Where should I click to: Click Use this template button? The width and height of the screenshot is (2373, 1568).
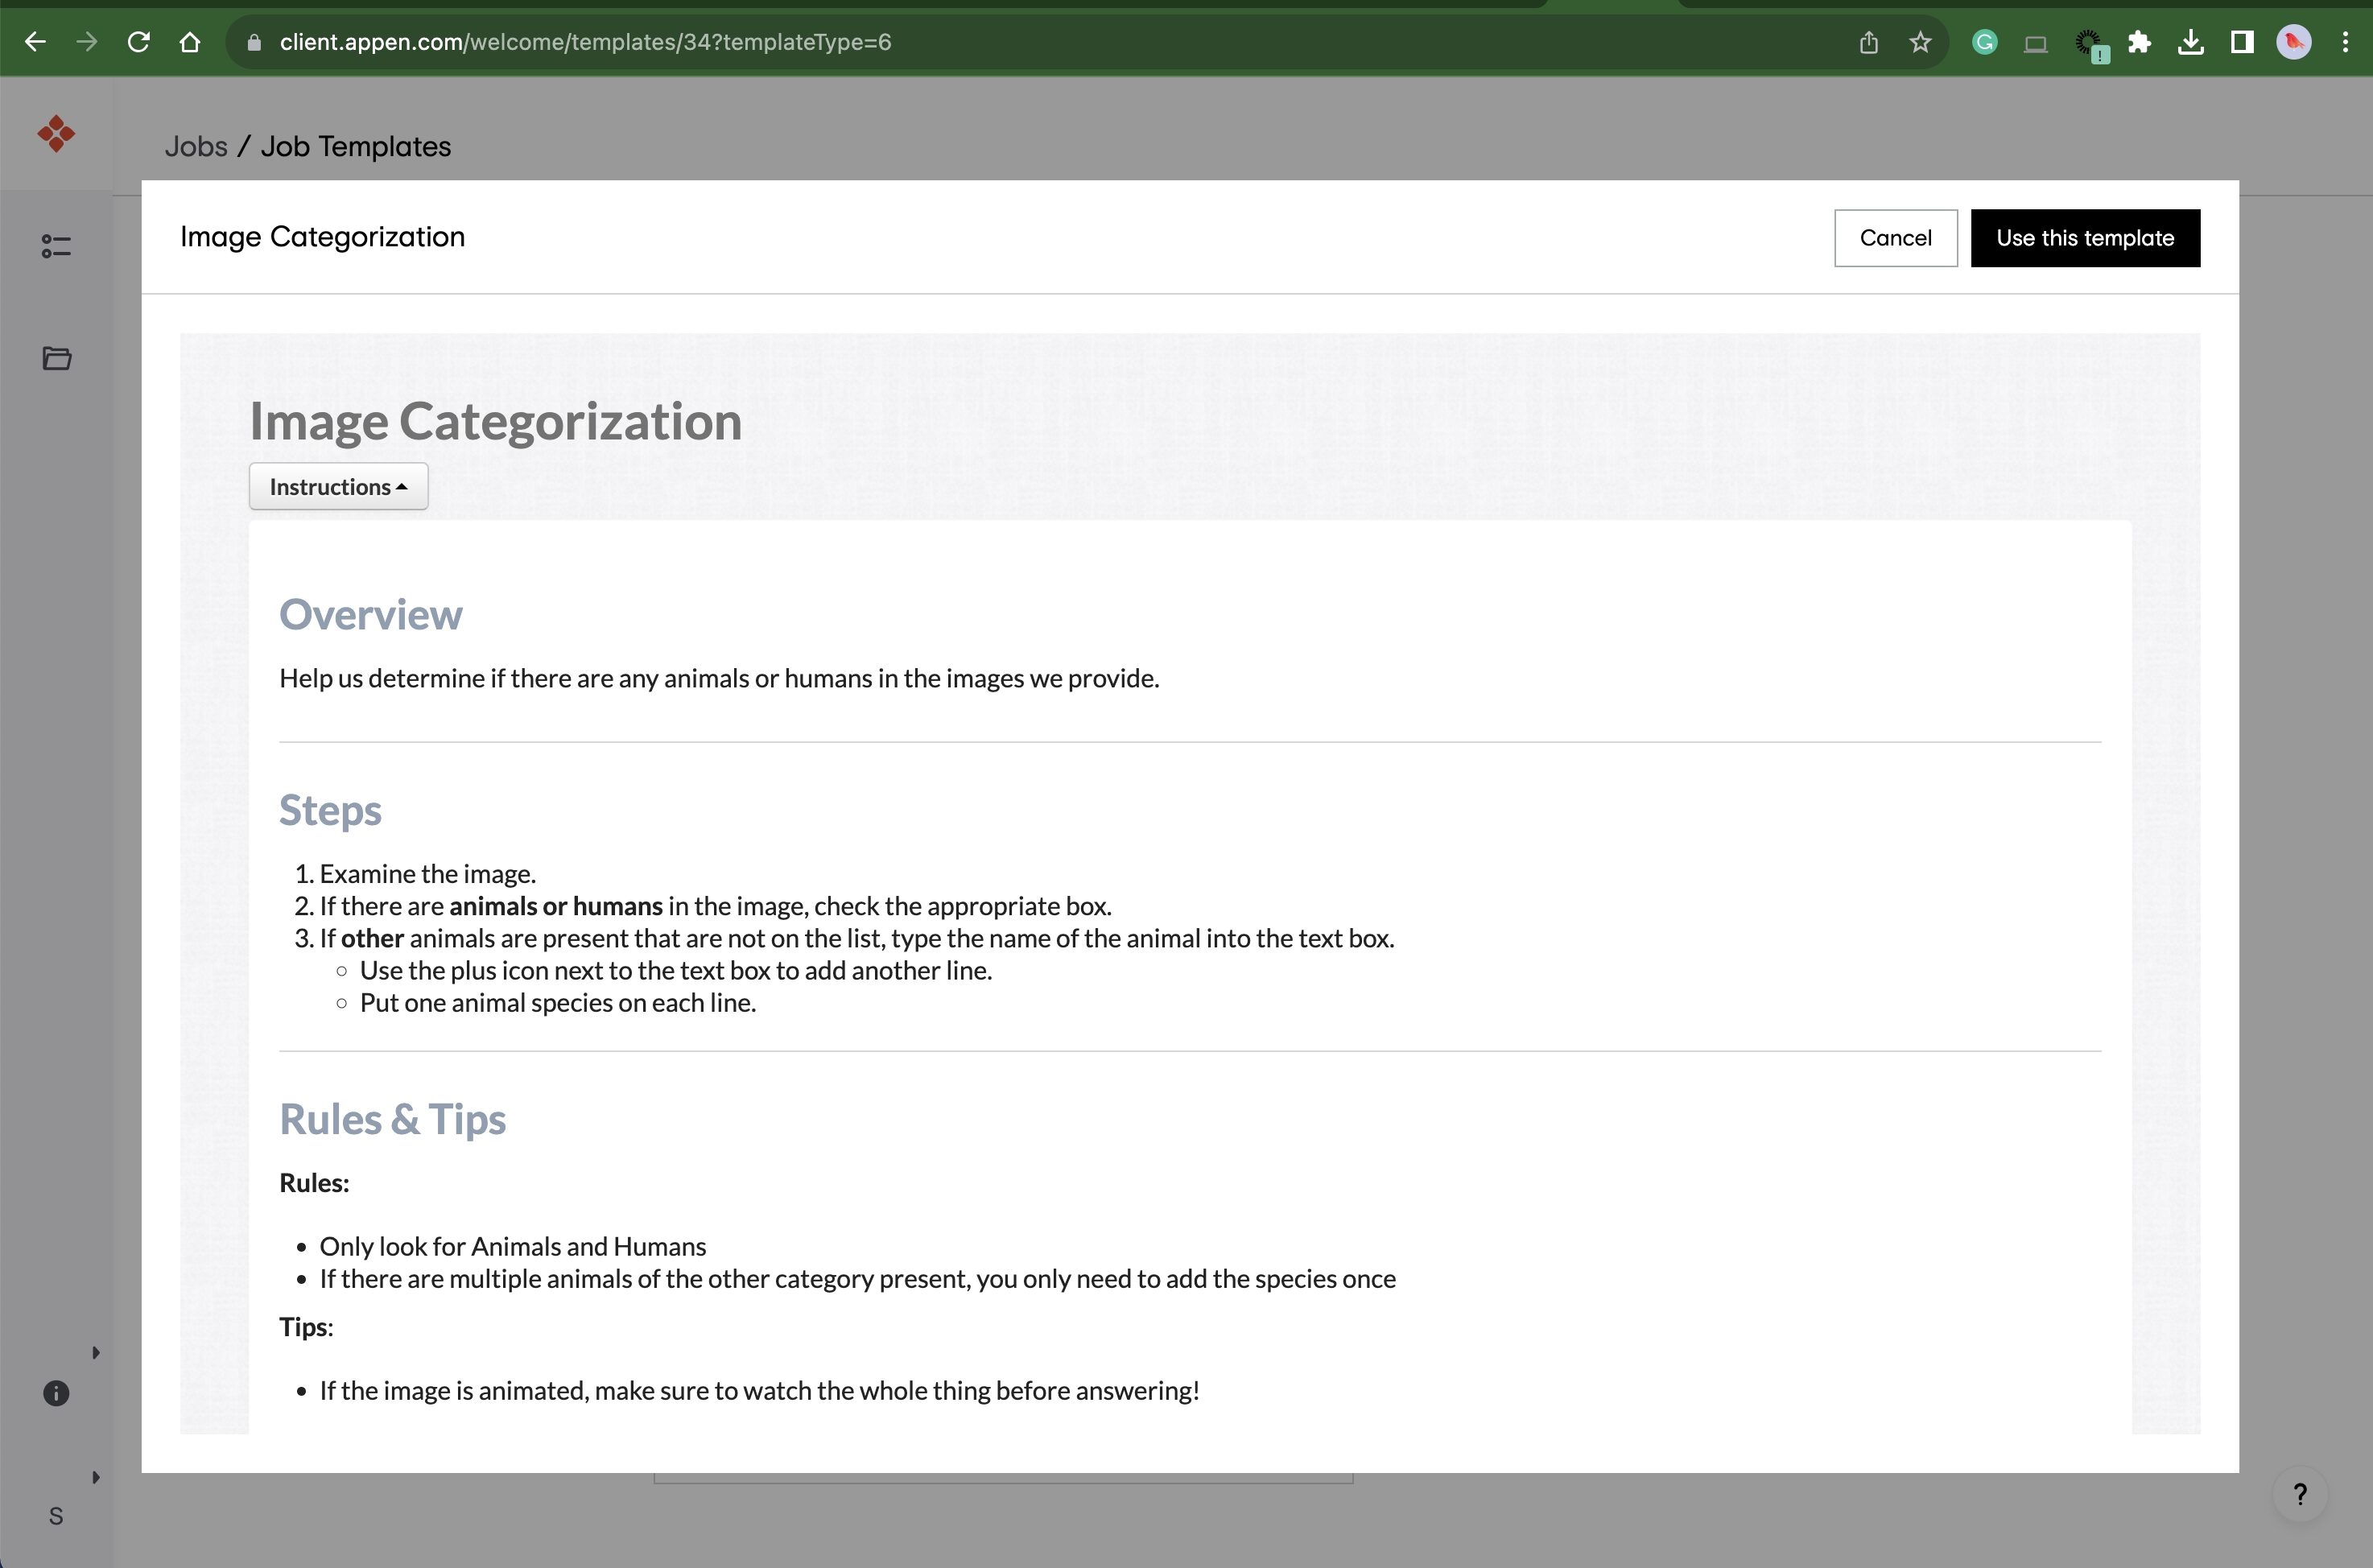(2085, 238)
